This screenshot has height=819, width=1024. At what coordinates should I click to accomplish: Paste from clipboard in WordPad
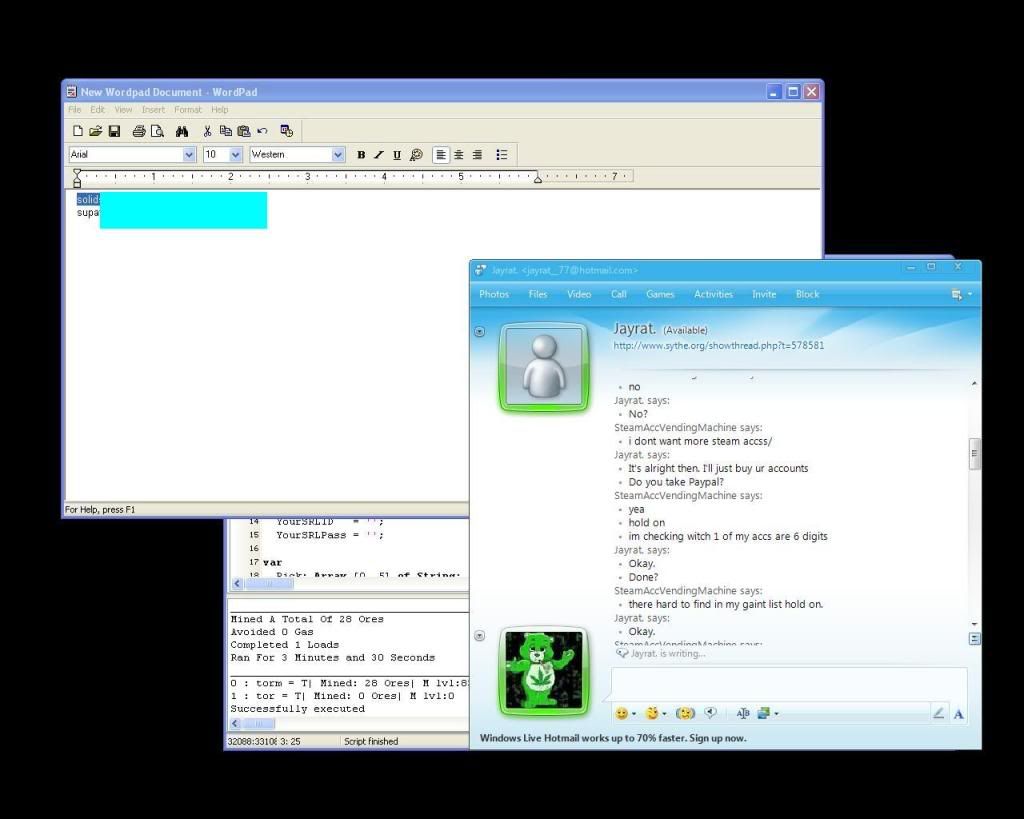[x=244, y=131]
